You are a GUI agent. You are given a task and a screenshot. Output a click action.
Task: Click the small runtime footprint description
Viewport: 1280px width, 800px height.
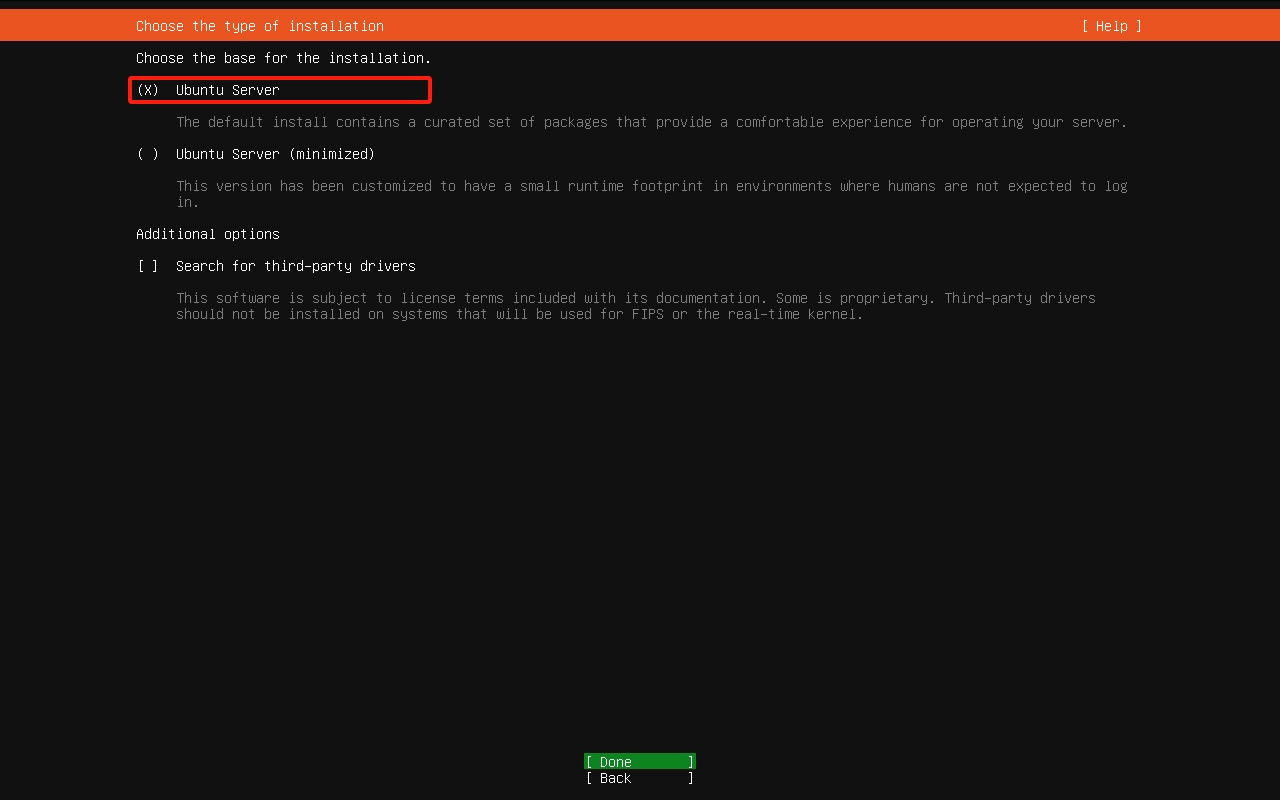click(x=652, y=194)
